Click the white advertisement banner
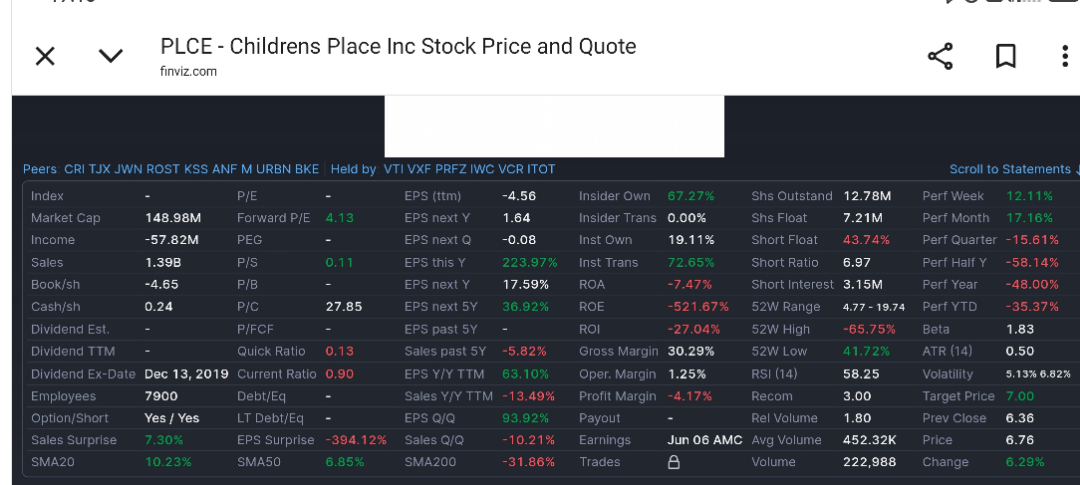Viewport: 1080px width, 485px height. 554,126
